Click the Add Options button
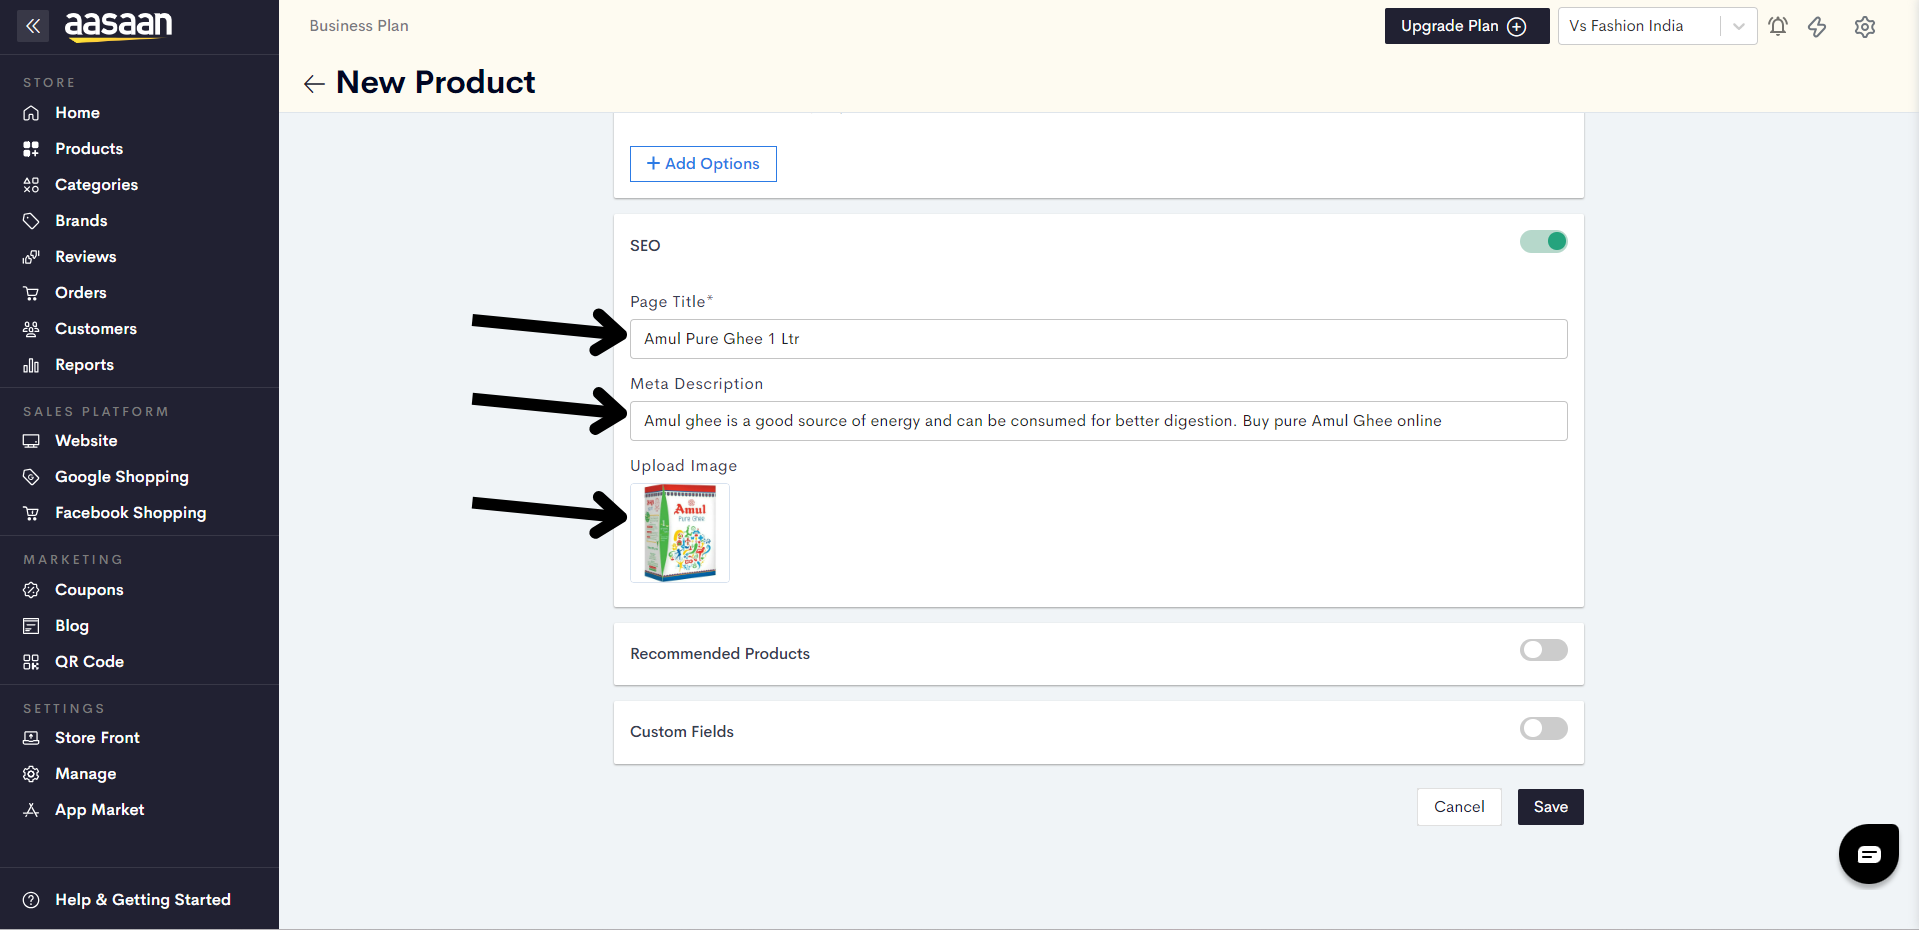The height and width of the screenshot is (930, 1919). click(x=703, y=164)
